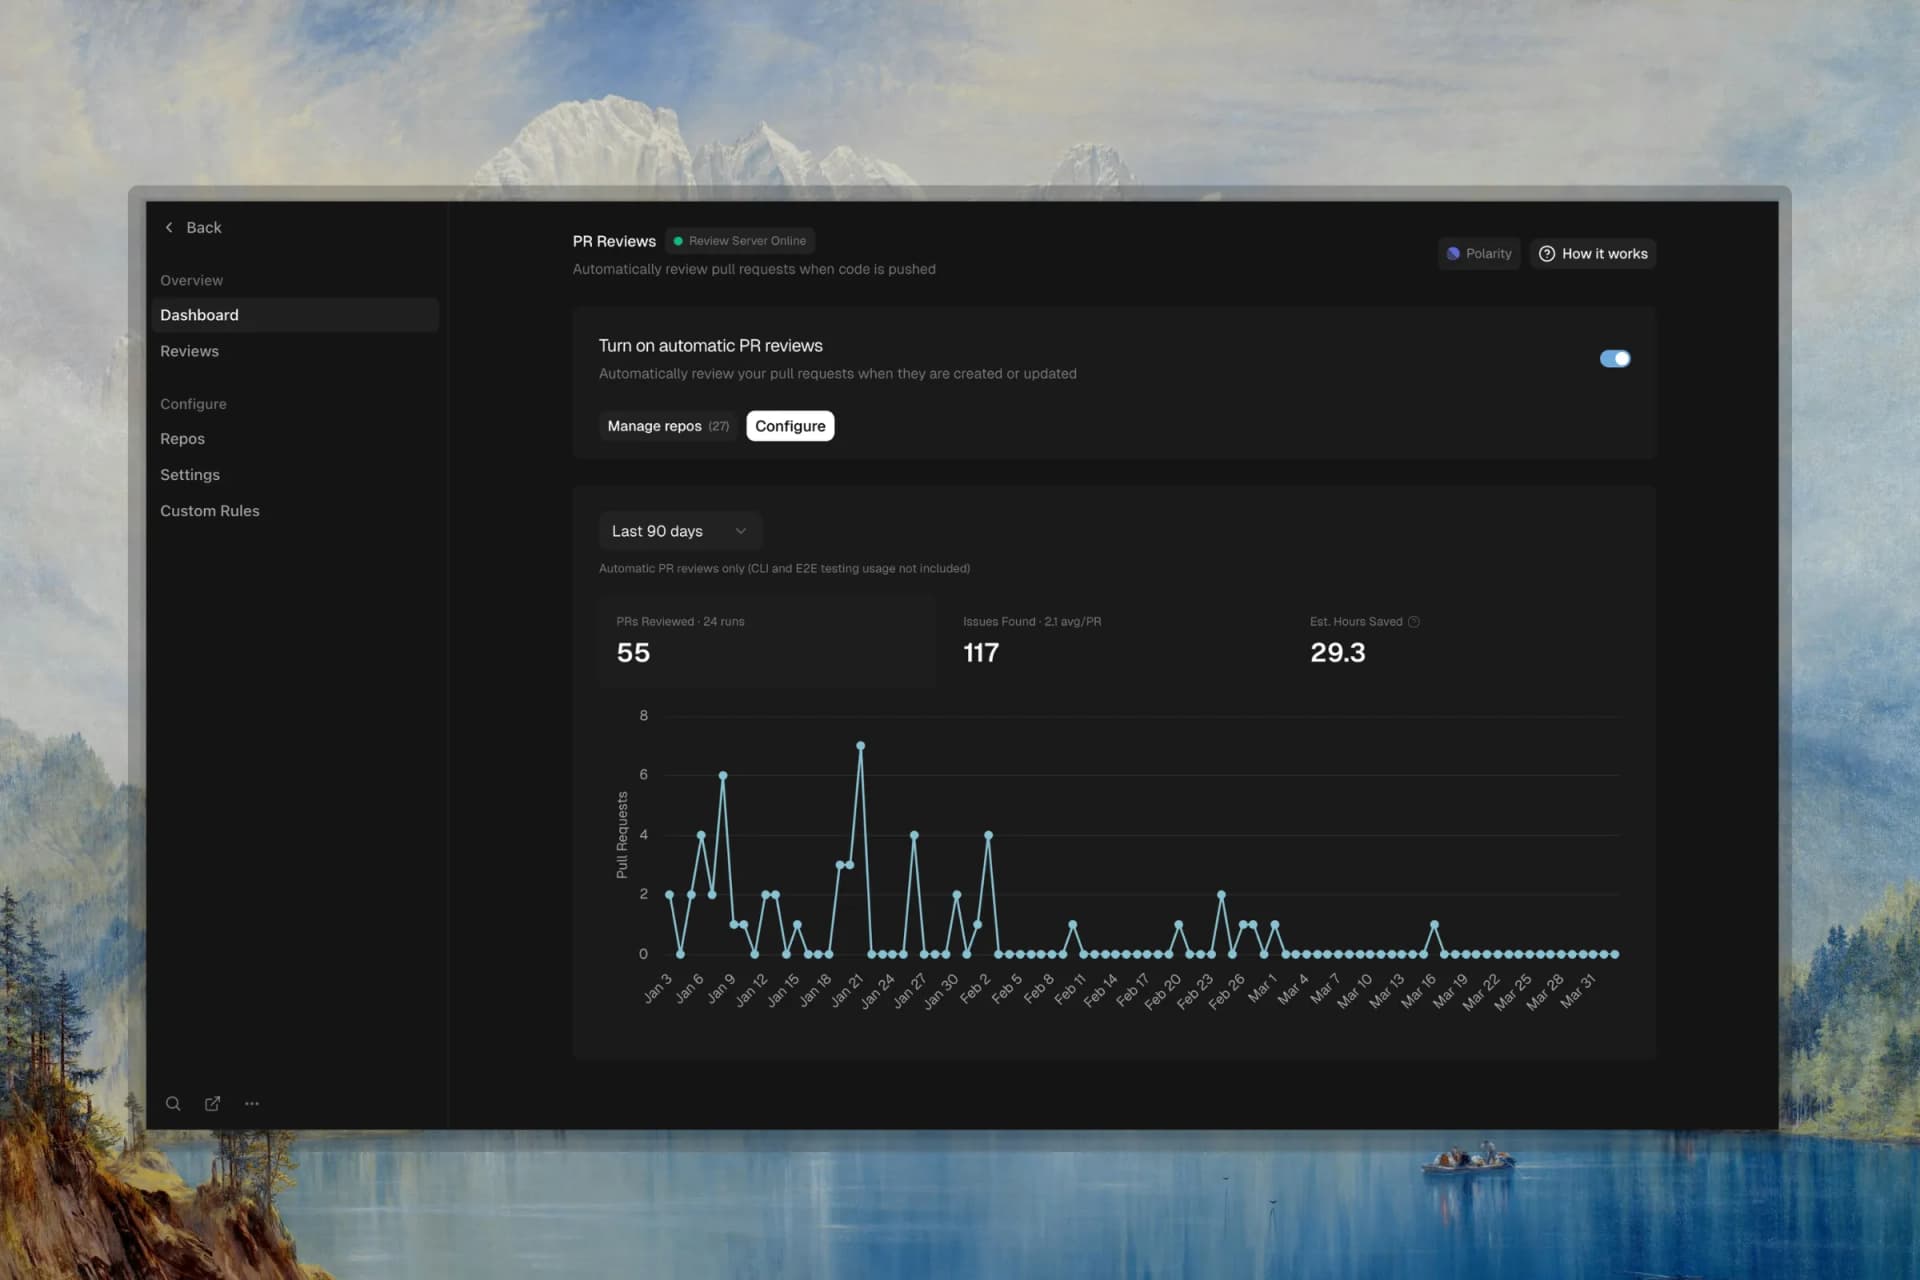Viewport: 1920px width, 1280px height.
Task: Open the Settings item under Configure
Action: [190, 474]
